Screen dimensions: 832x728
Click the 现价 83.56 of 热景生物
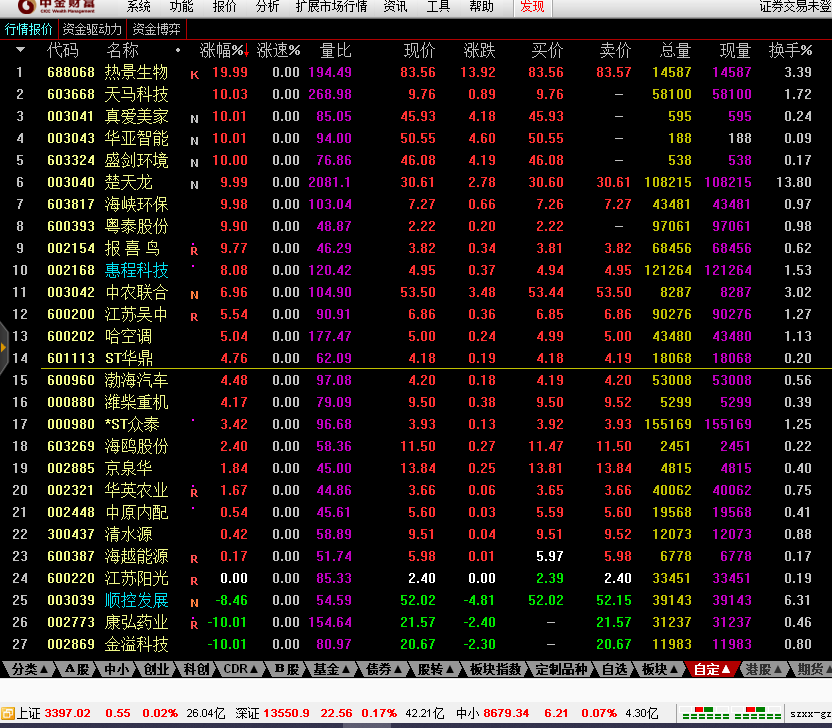click(418, 72)
